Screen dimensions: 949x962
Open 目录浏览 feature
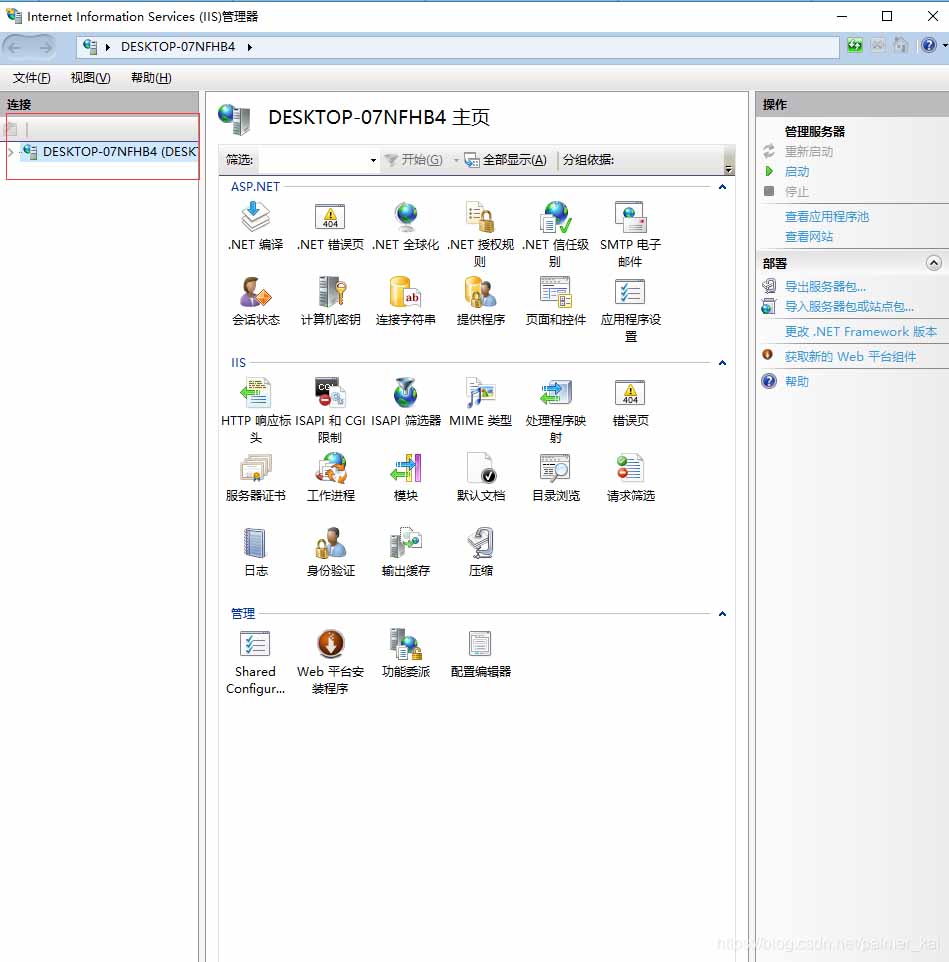556,477
